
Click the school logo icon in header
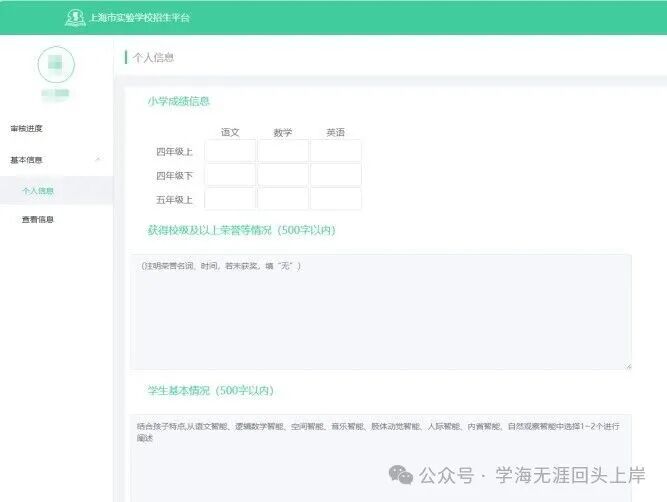coord(74,17)
